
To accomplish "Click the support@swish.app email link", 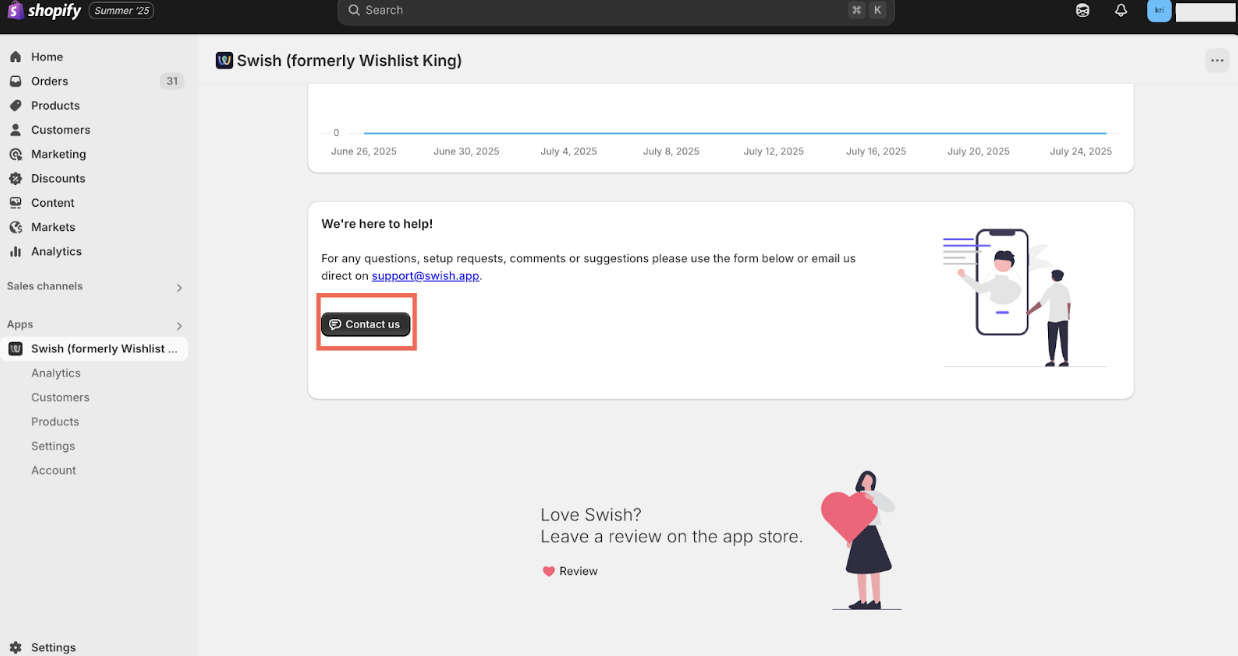I will click(x=426, y=276).
